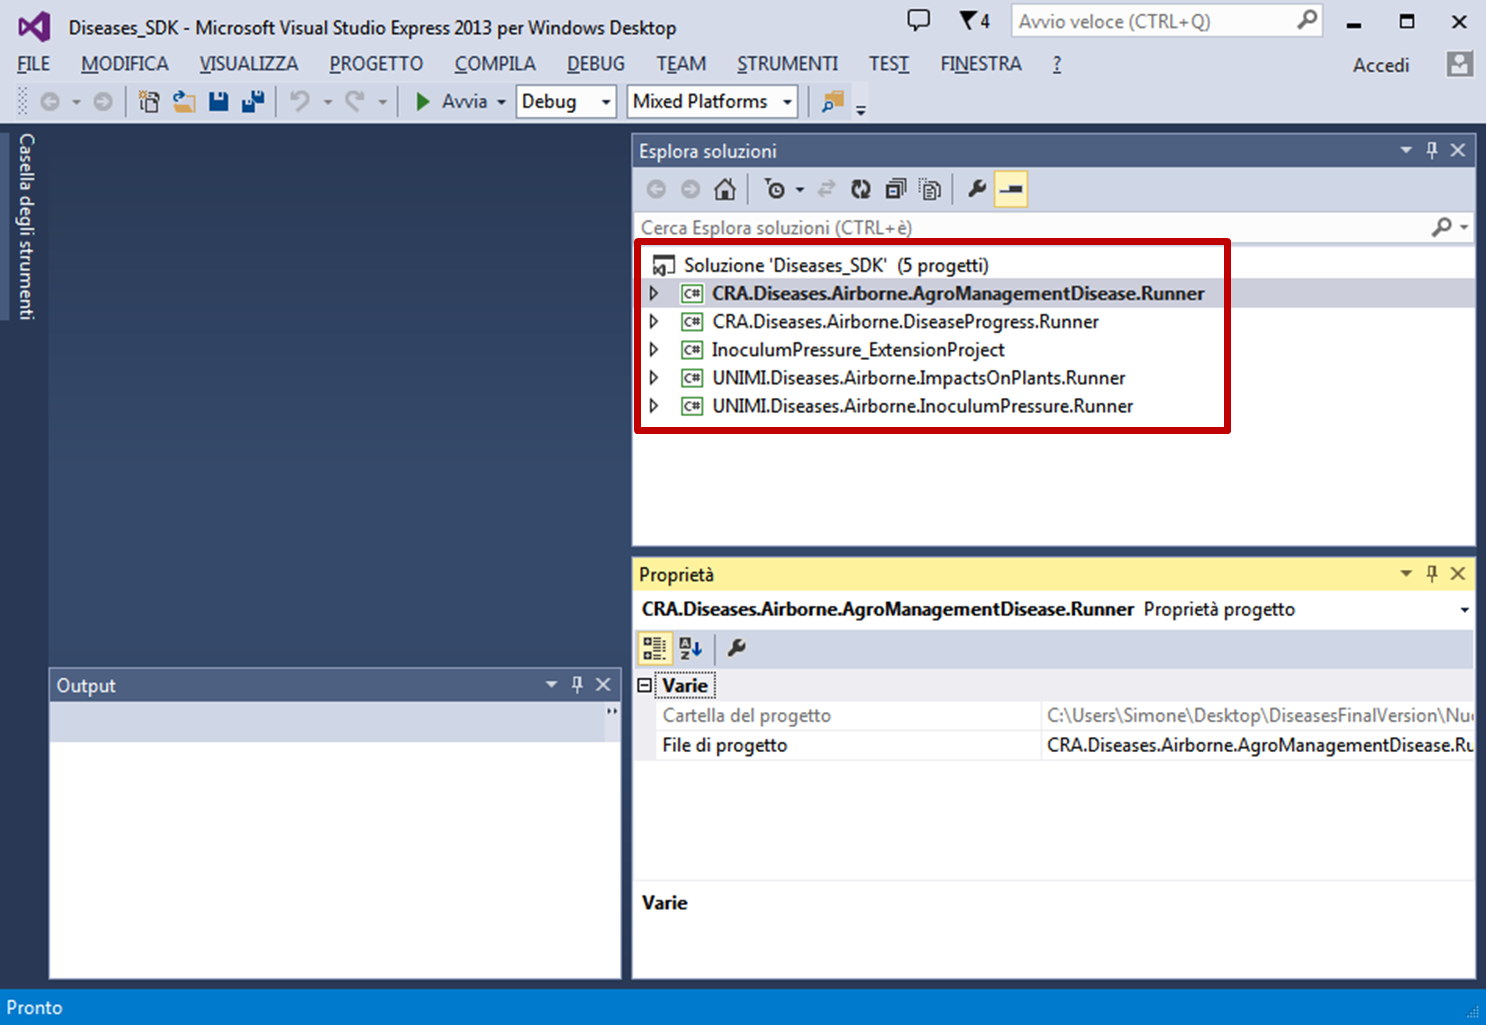
Task: Click the wrench Properties icon in Esplora soluzioni
Action: click(977, 189)
